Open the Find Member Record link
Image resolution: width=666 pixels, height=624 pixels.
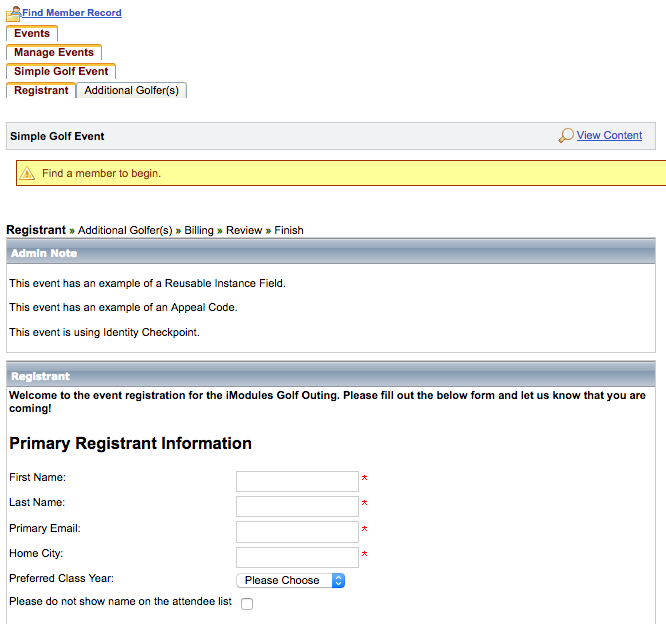click(x=72, y=13)
